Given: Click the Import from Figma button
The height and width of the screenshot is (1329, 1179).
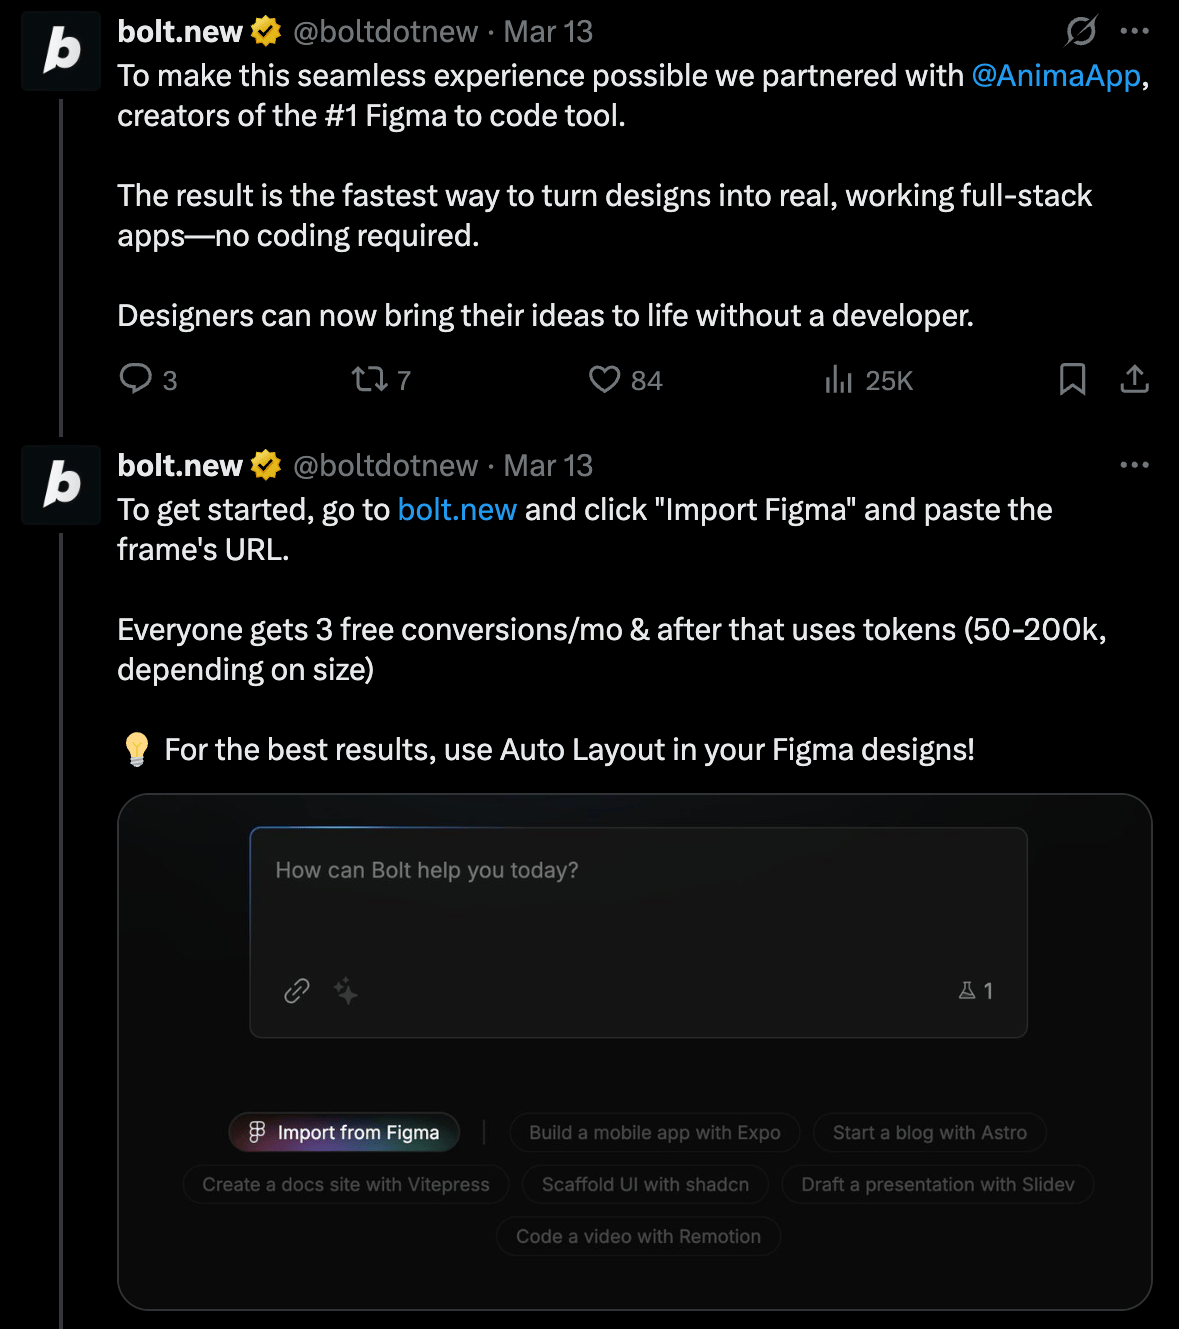Looking at the screenshot, I should pyautogui.click(x=344, y=1132).
